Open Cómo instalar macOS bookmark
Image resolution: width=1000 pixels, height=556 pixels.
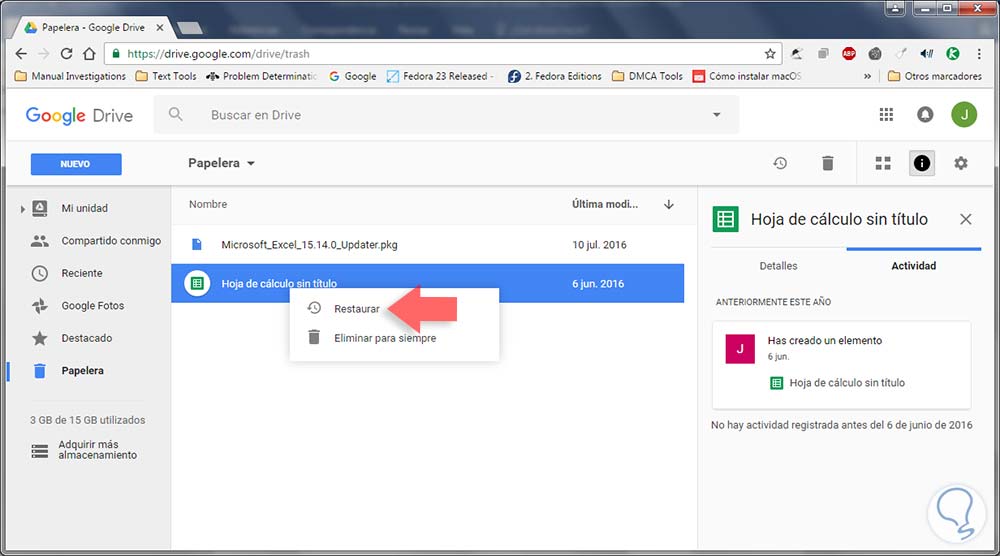click(747, 76)
